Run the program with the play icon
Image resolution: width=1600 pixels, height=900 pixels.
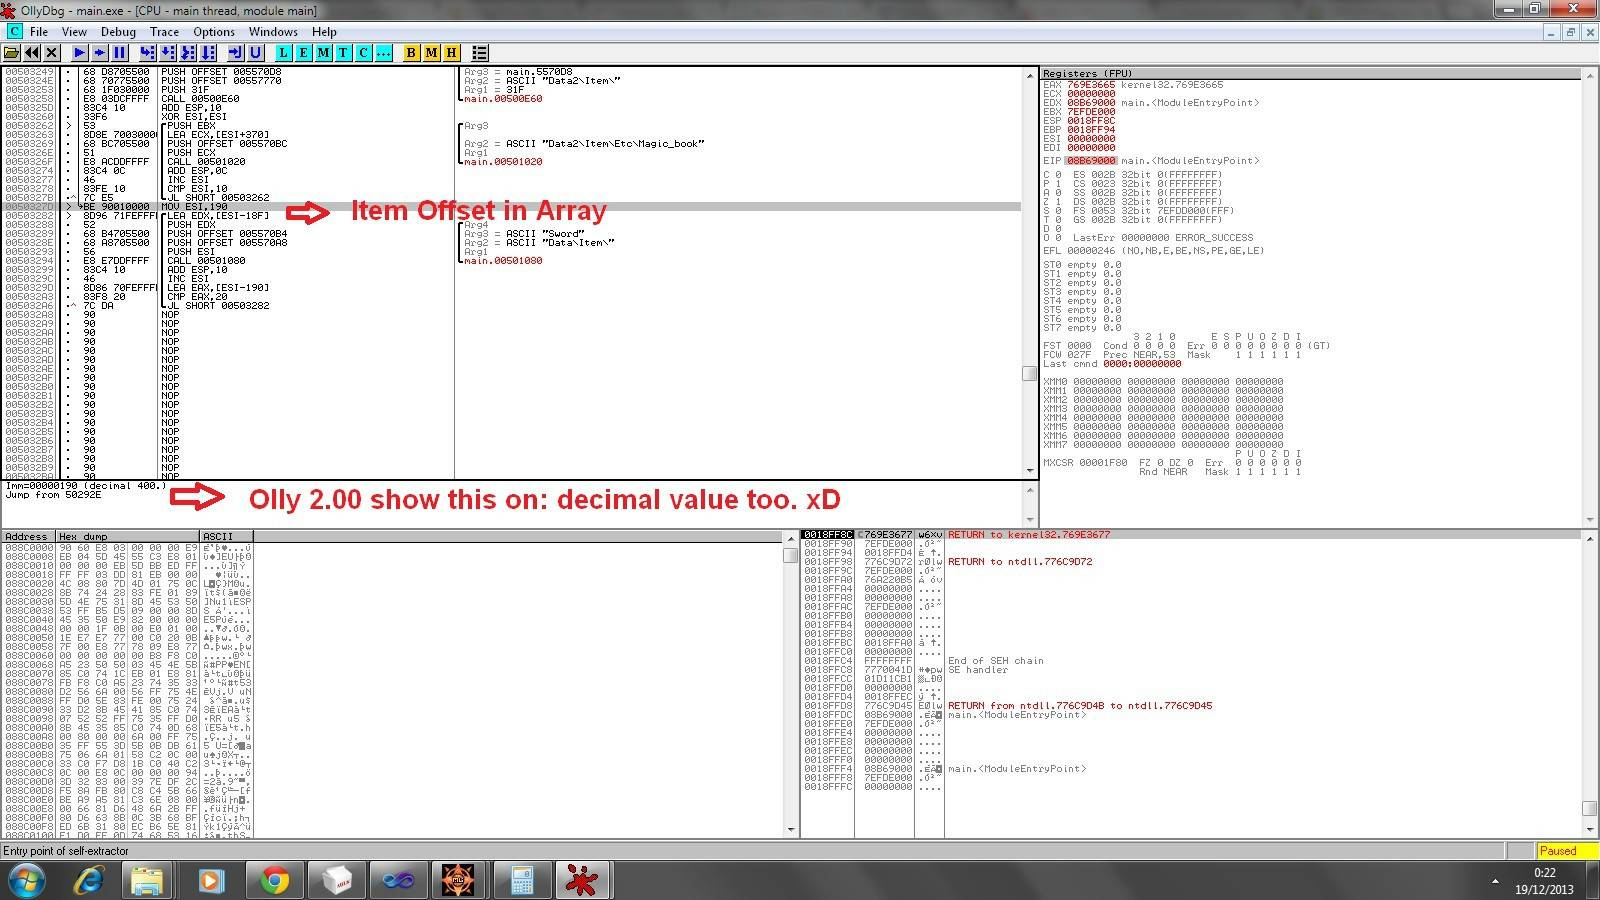pos(80,52)
